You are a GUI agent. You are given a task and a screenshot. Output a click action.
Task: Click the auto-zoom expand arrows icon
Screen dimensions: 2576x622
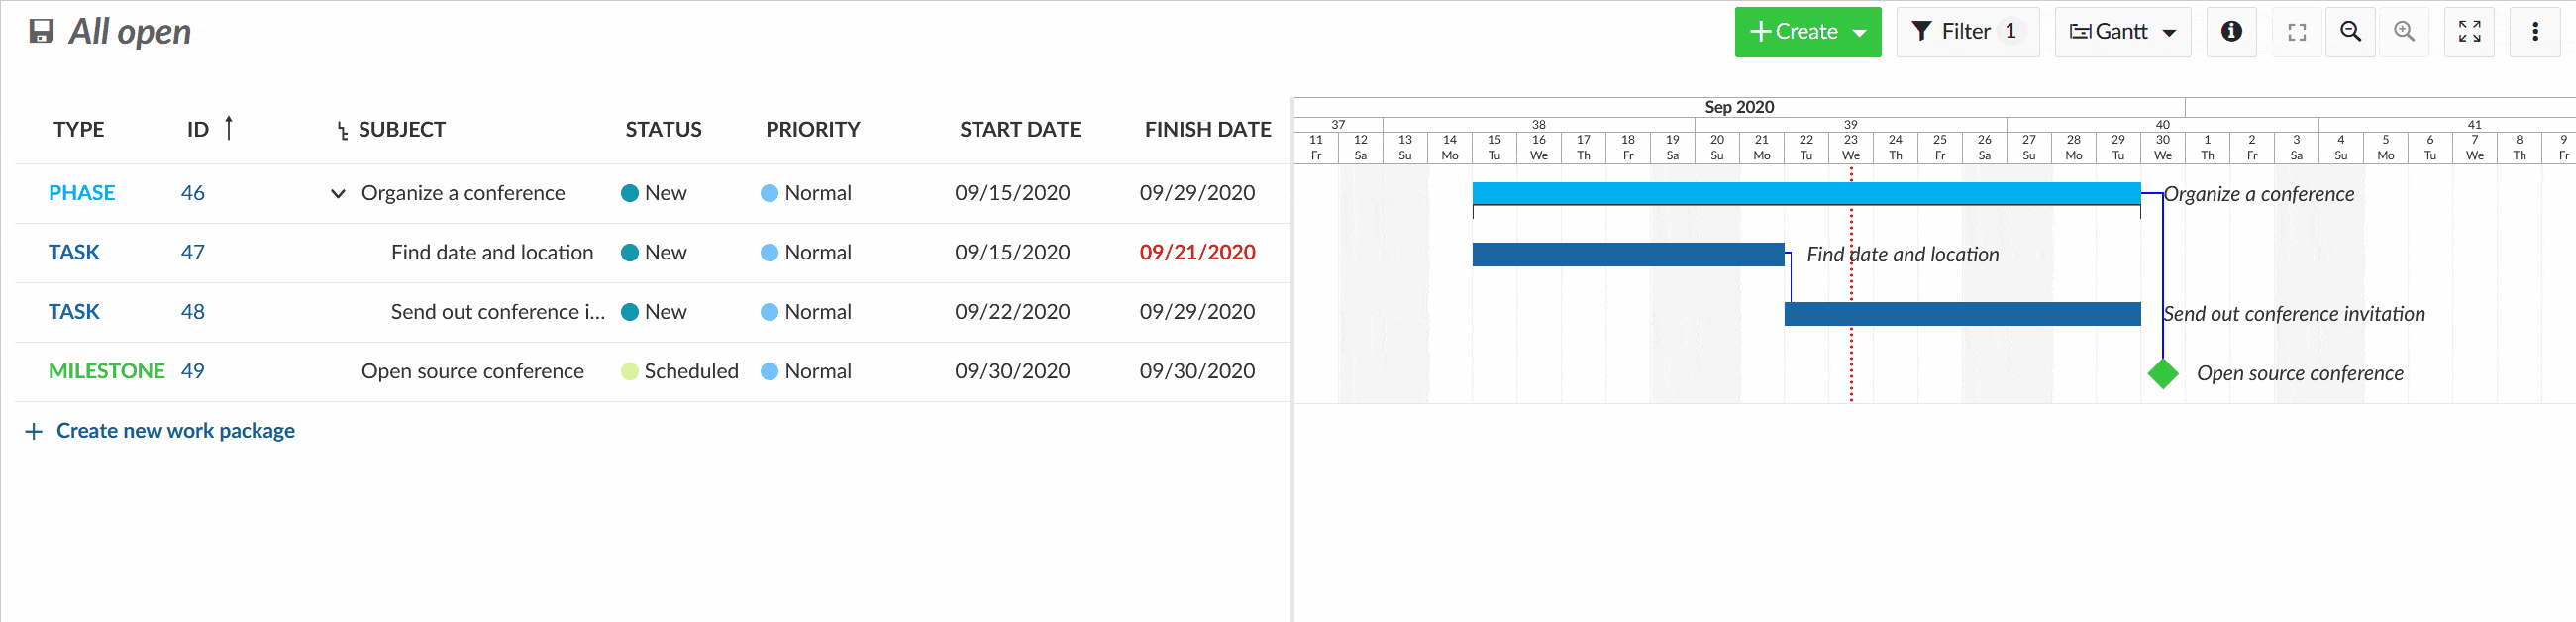coord(2469,31)
